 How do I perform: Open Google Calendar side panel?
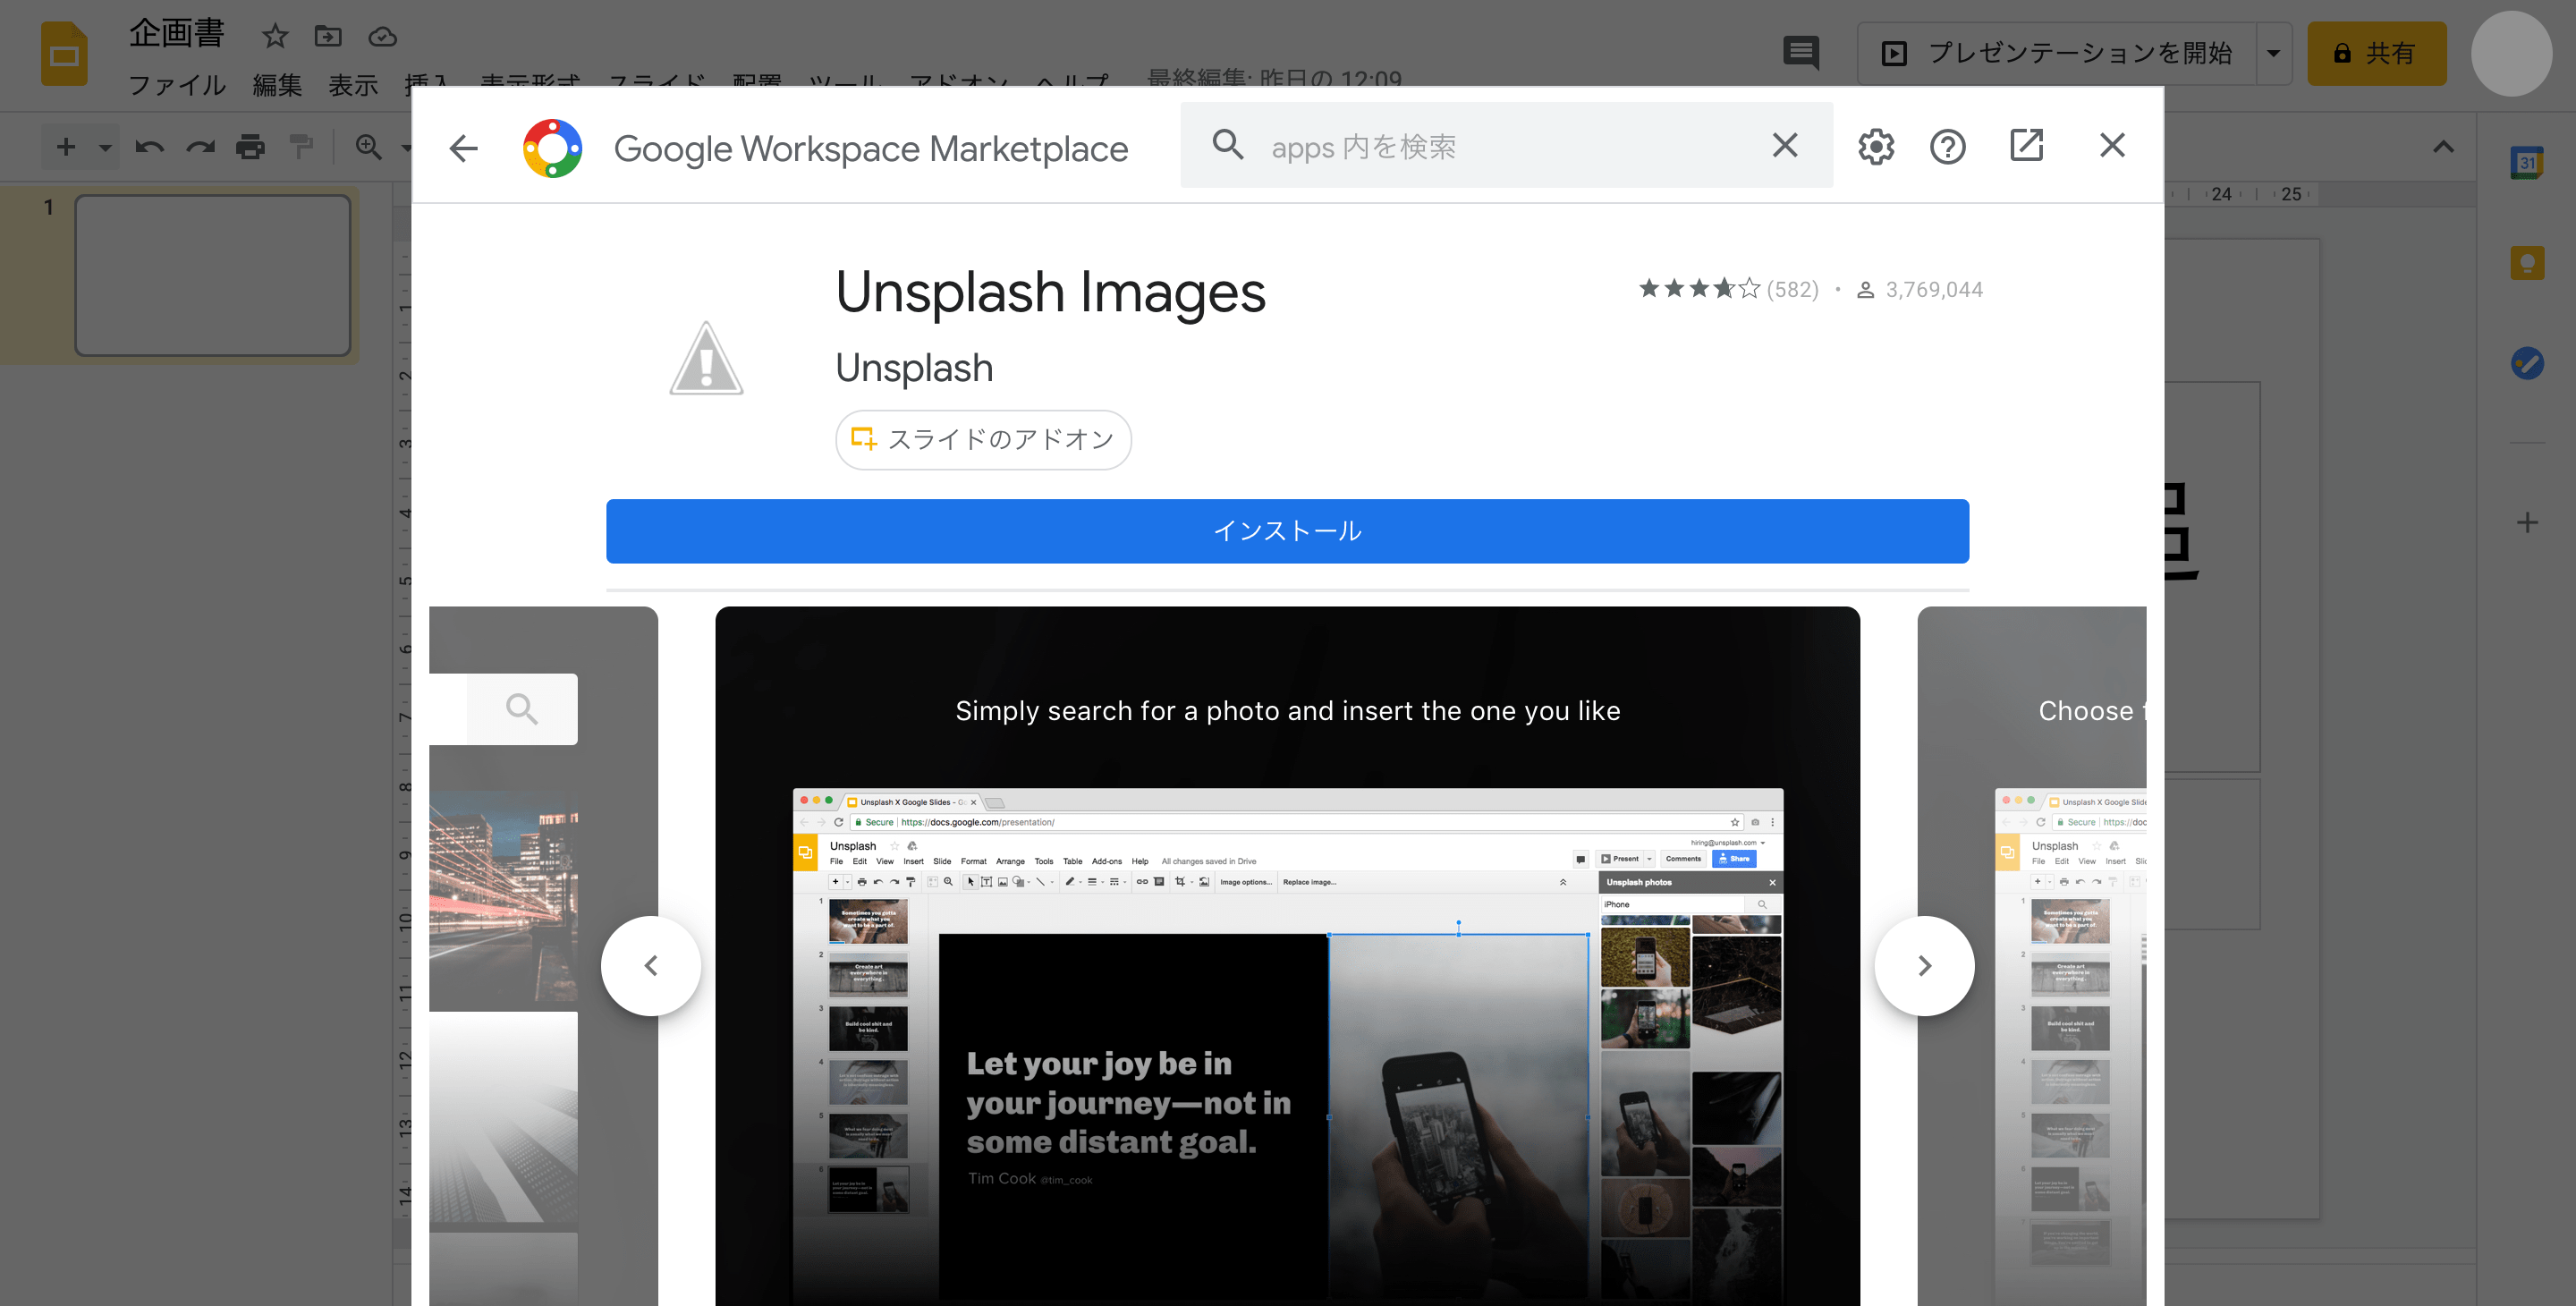click(2527, 162)
